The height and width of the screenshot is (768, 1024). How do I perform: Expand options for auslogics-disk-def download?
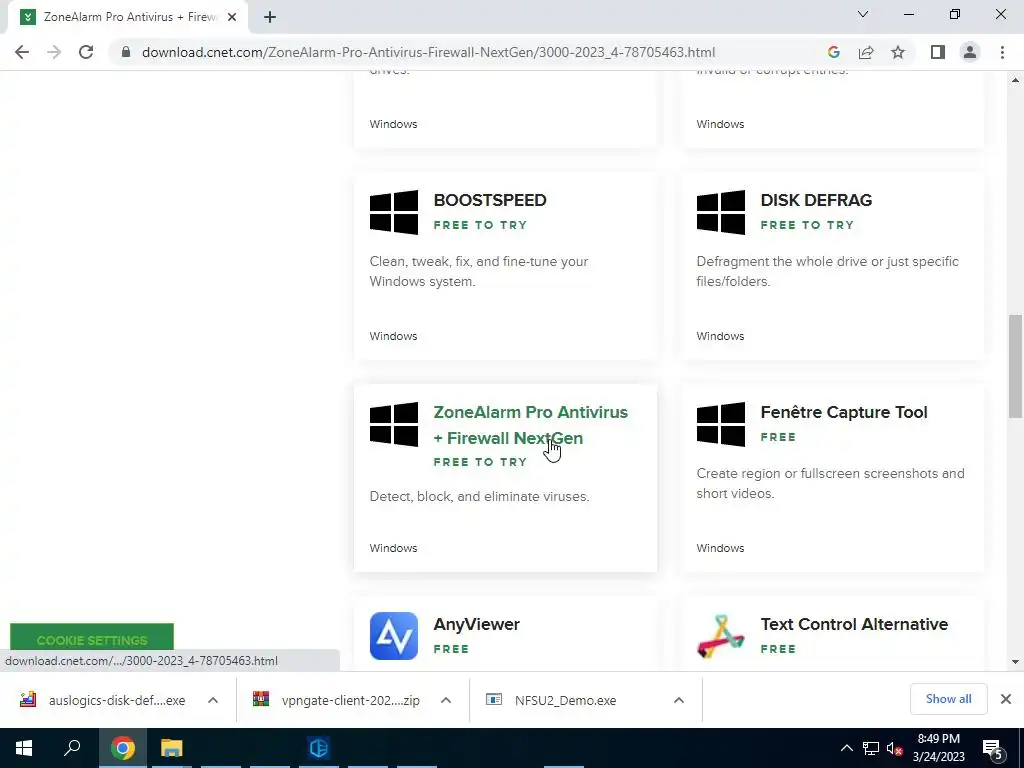pos(213,700)
